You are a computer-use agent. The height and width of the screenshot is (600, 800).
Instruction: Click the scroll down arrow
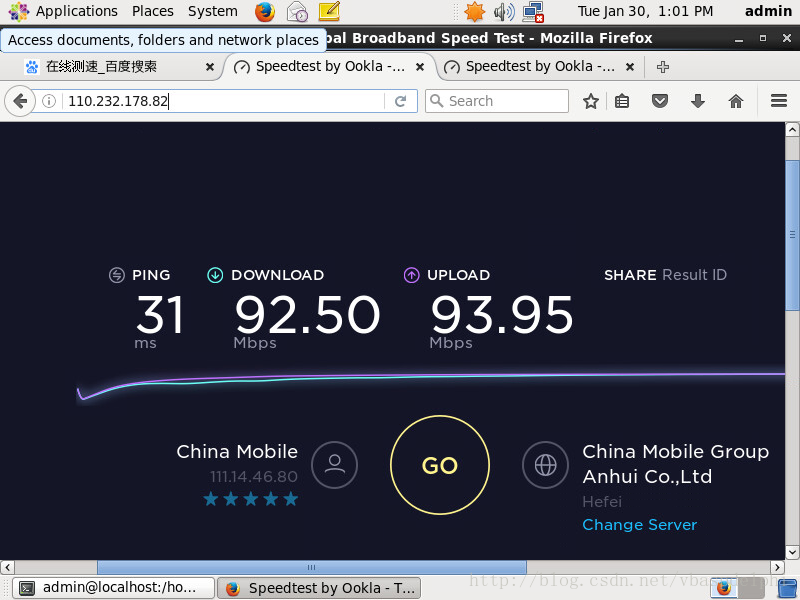792,552
